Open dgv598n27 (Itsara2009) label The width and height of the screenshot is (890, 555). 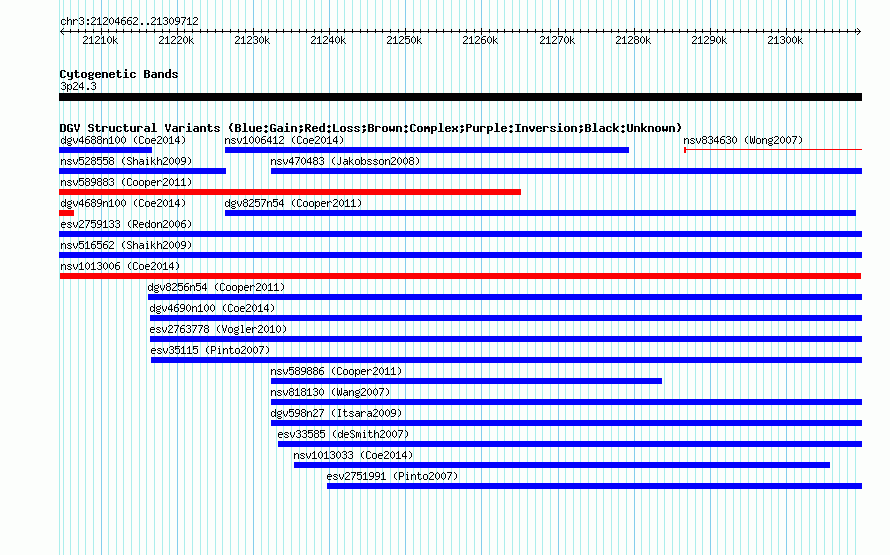336,413
